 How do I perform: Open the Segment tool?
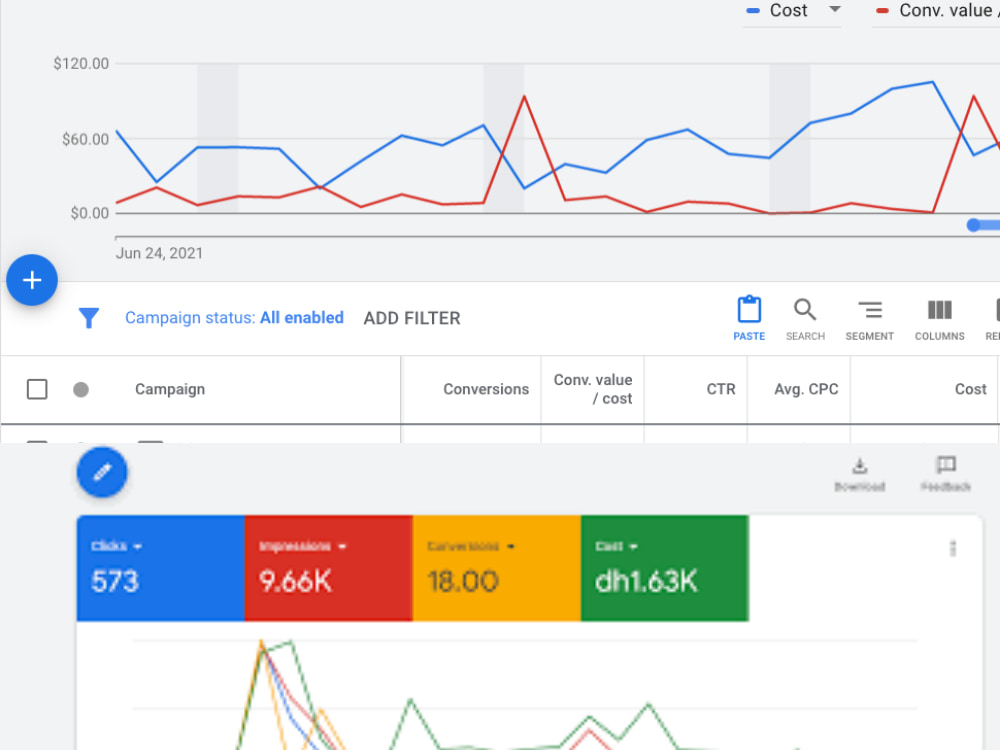[x=869, y=318]
